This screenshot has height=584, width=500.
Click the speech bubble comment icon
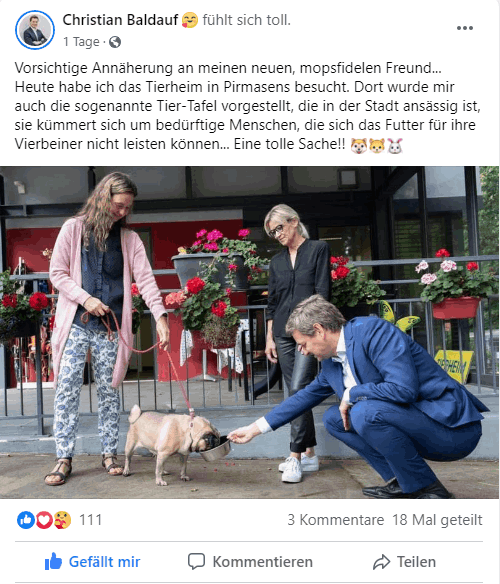(x=196, y=562)
